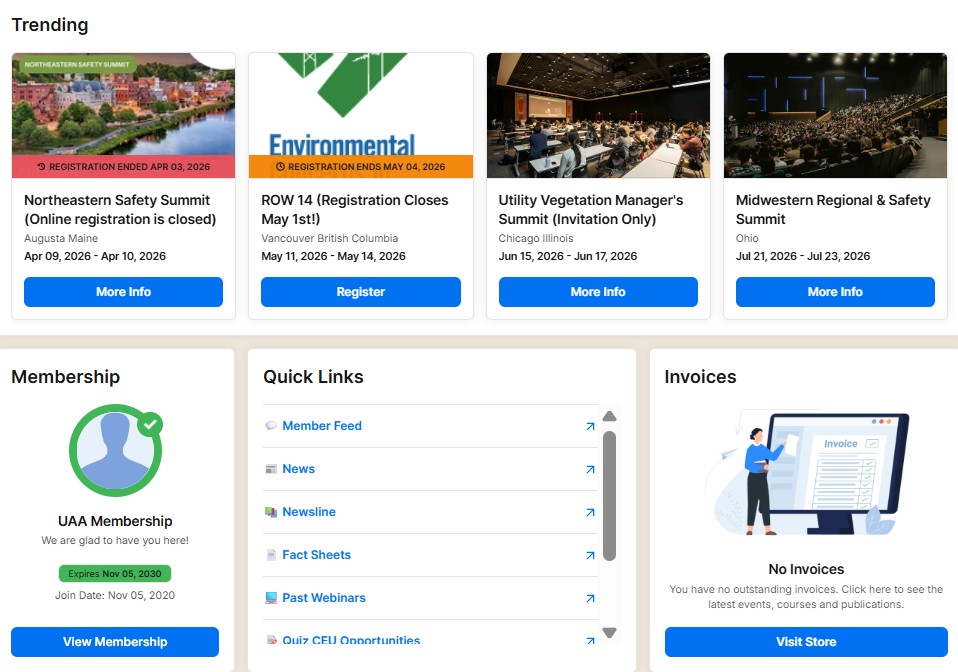This screenshot has height=672, width=958.
Task: Click external link arrow beside Past Webinars
Action: pos(590,598)
